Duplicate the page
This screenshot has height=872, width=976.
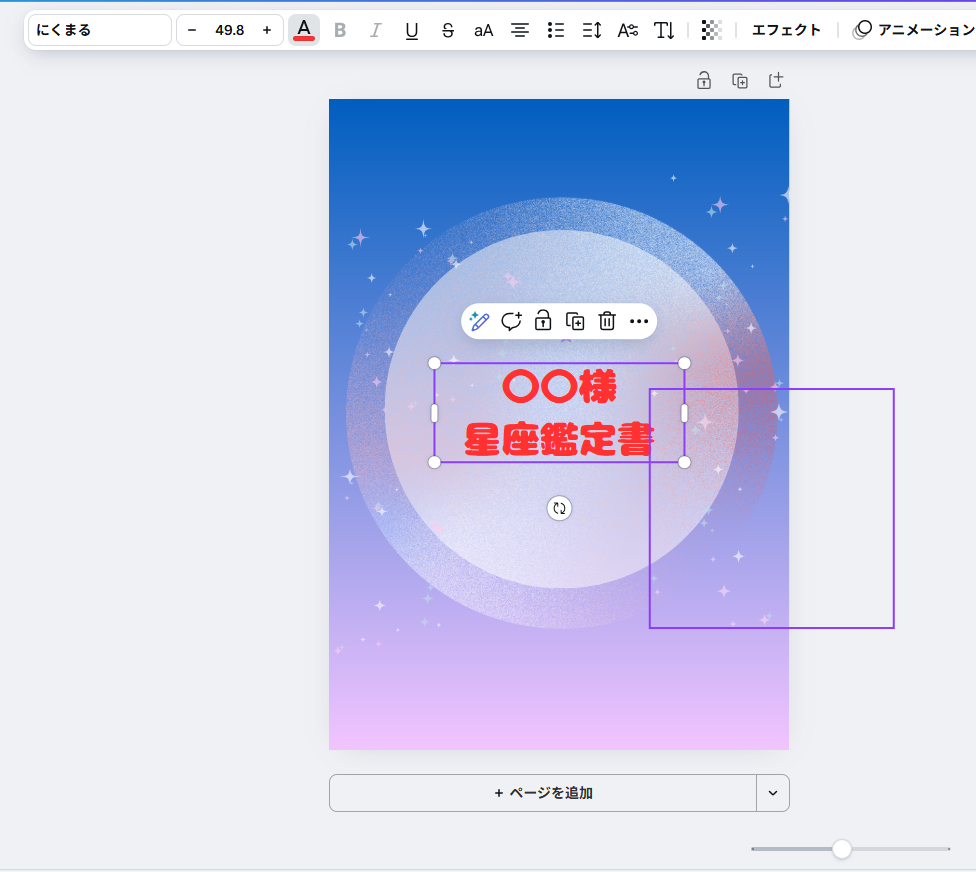coord(739,80)
